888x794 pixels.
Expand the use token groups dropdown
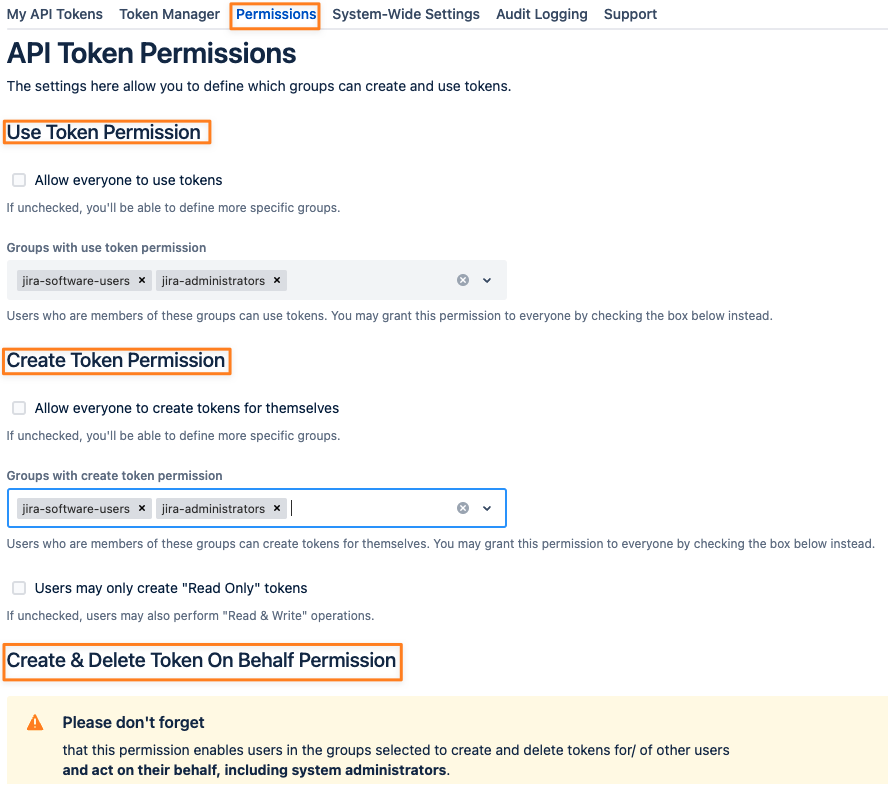487,280
